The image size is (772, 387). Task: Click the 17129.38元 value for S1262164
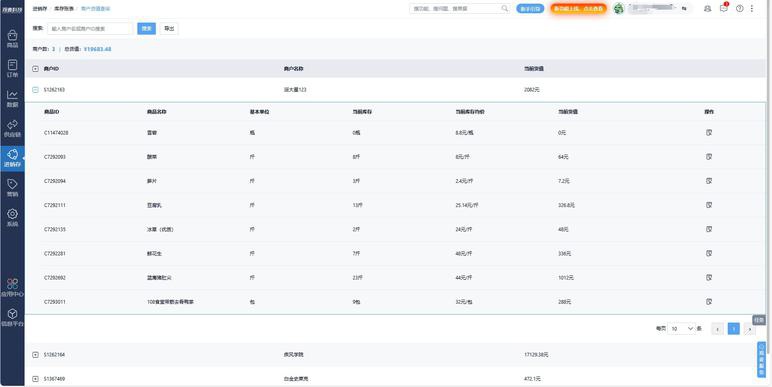(x=536, y=355)
